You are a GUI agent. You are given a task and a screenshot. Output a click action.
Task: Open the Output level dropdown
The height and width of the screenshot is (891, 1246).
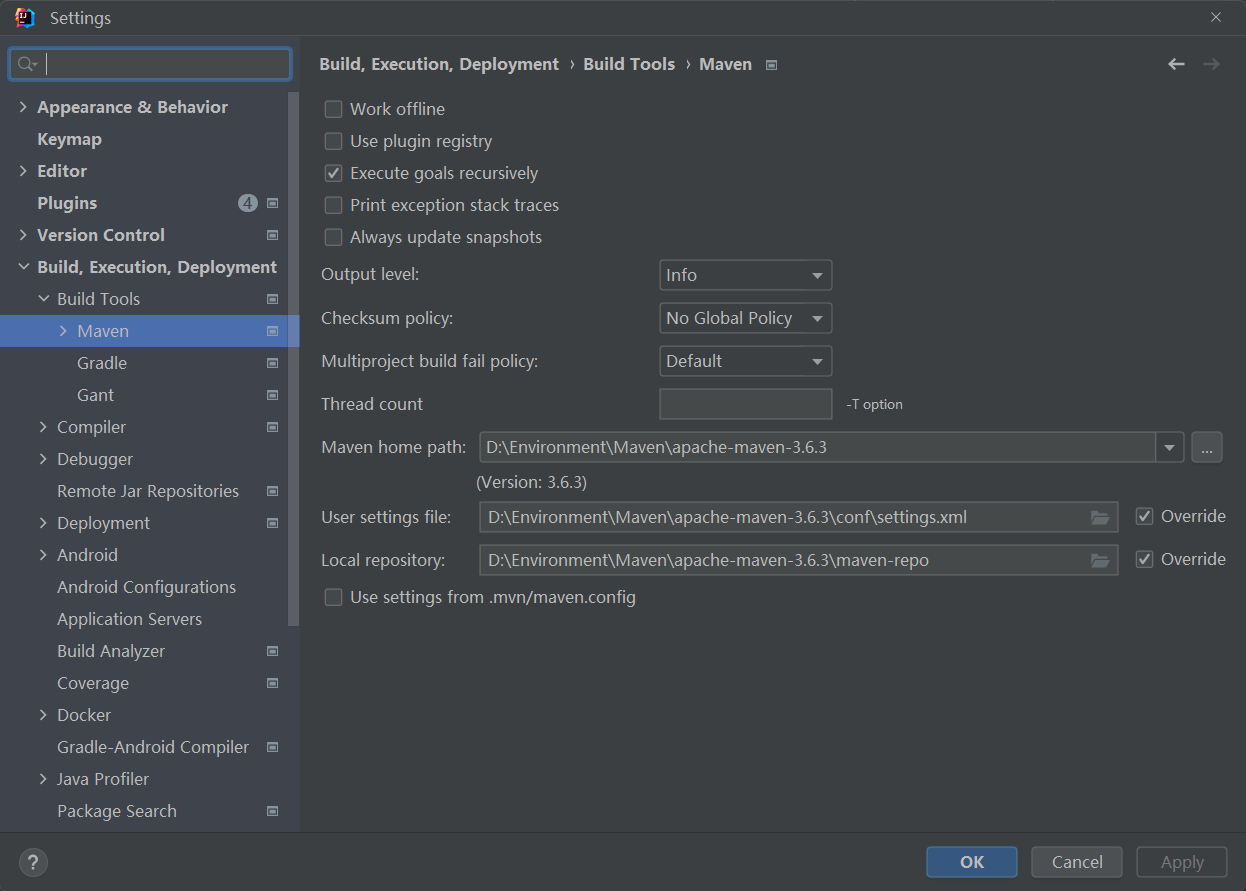click(746, 275)
